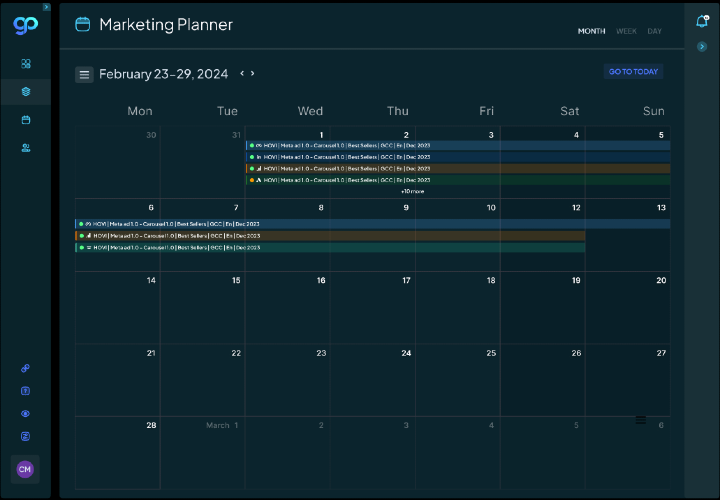Expand the left sidebar with top arrow

[46, 7]
